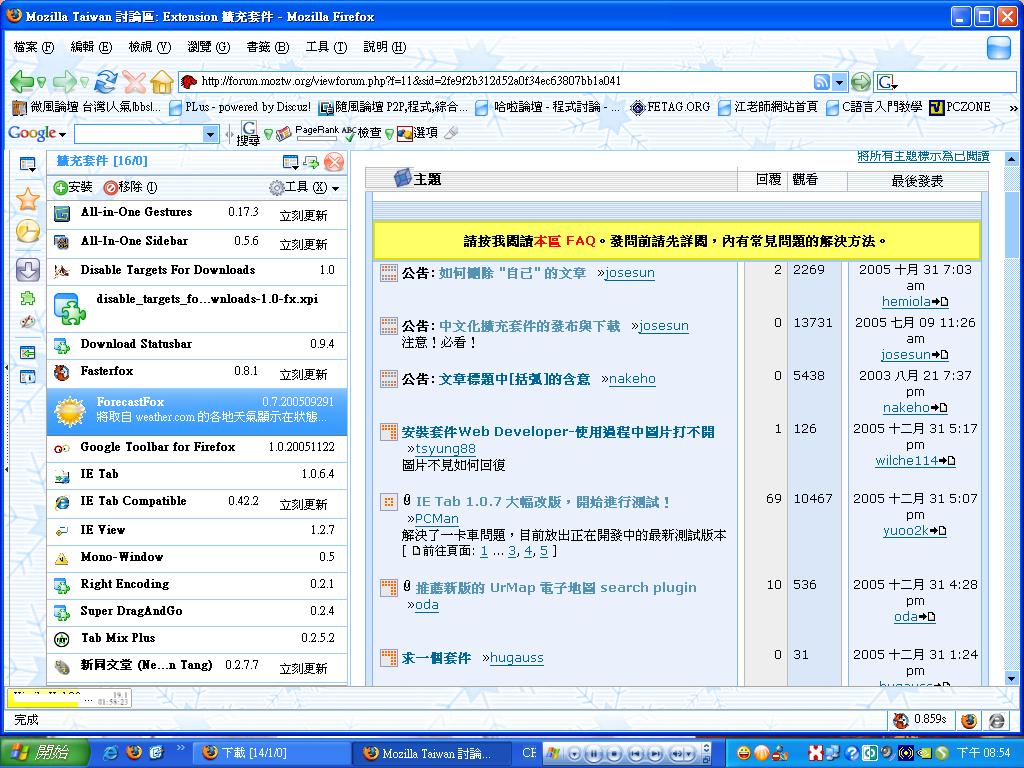Click the 檢查 spellcheck button
Screen dimensions: 1024x768
pos(363,133)
